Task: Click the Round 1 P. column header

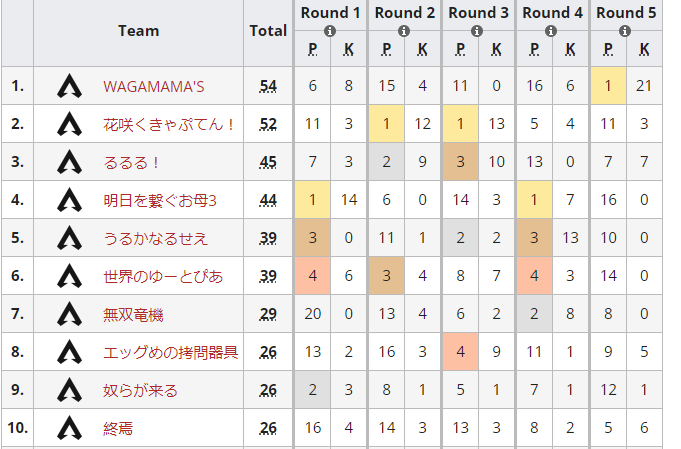Action: tap(313, 49)
